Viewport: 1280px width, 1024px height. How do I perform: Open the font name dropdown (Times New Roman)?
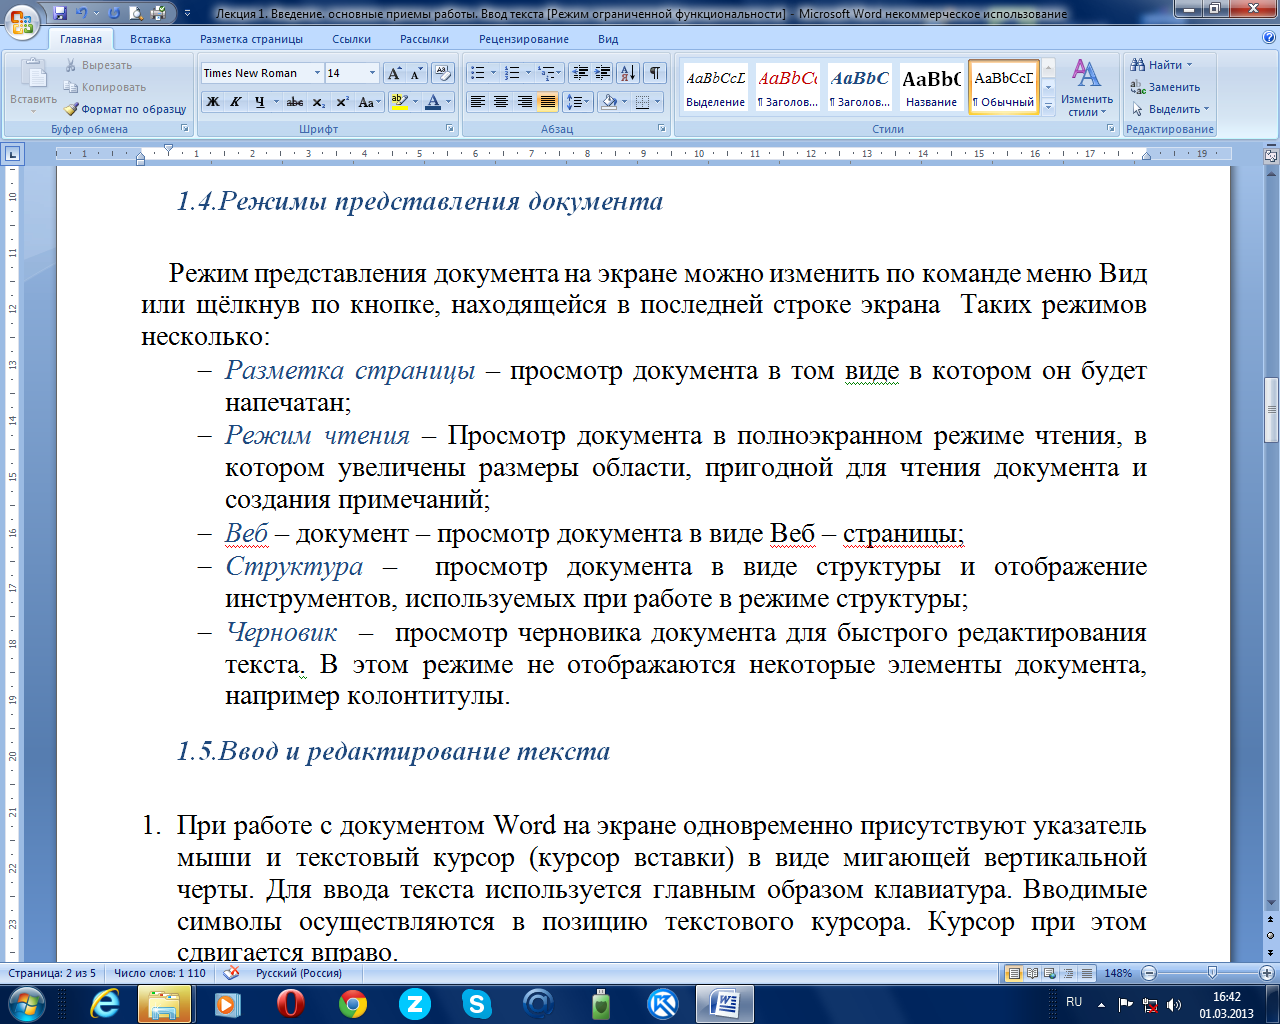coord(317,73)
